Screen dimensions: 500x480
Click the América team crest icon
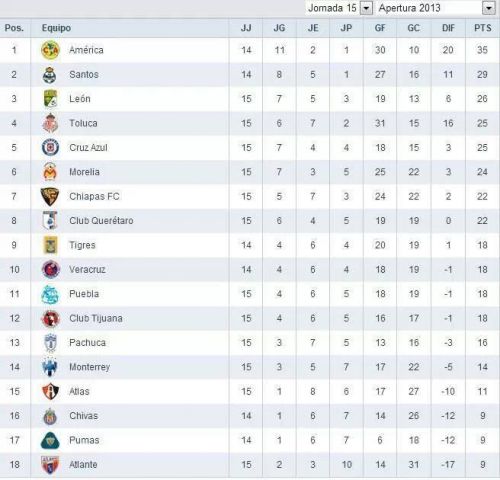click(x=50, y=50)
